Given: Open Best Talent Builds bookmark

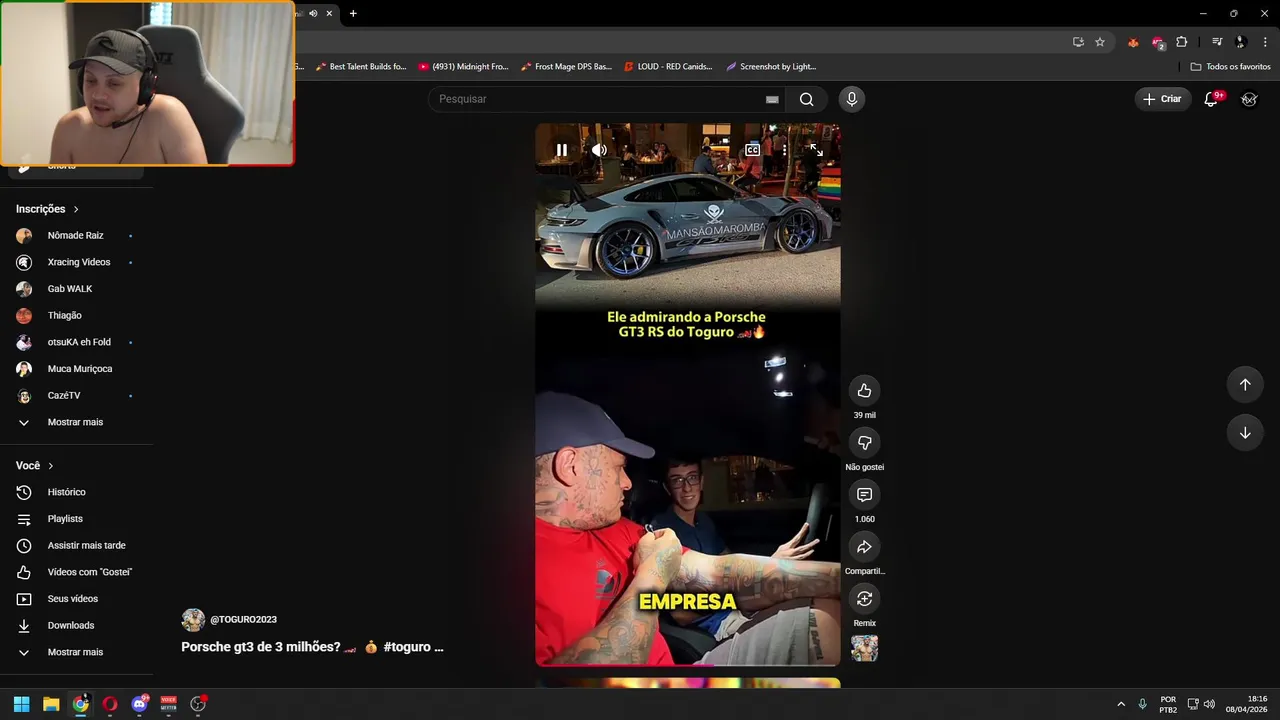Looking at the screenshot, I should [361, 67].
